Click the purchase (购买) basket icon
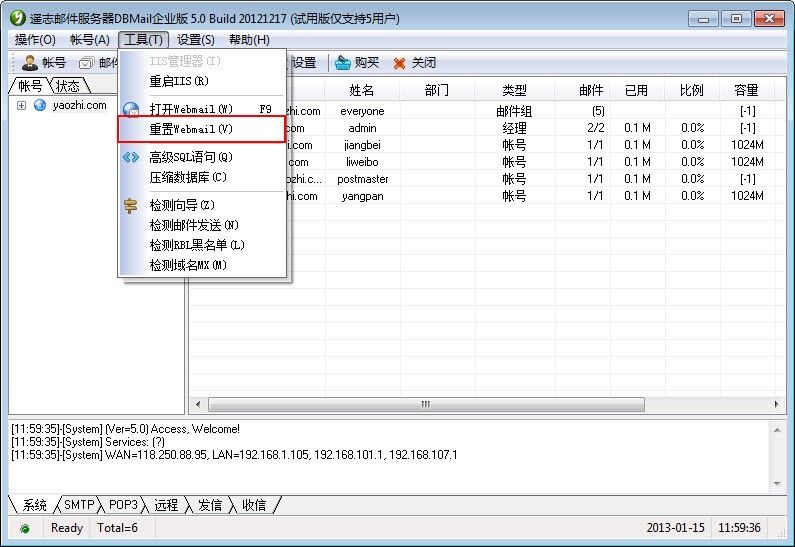Screen dimensions: 795x547 tap(343, 63)
